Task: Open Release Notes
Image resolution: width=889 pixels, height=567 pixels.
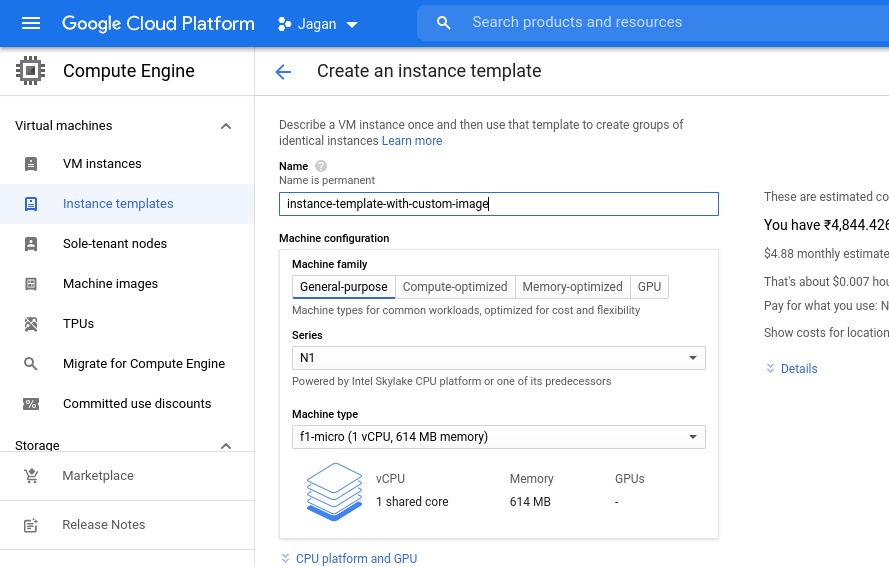Action: (x=104, y=525)
